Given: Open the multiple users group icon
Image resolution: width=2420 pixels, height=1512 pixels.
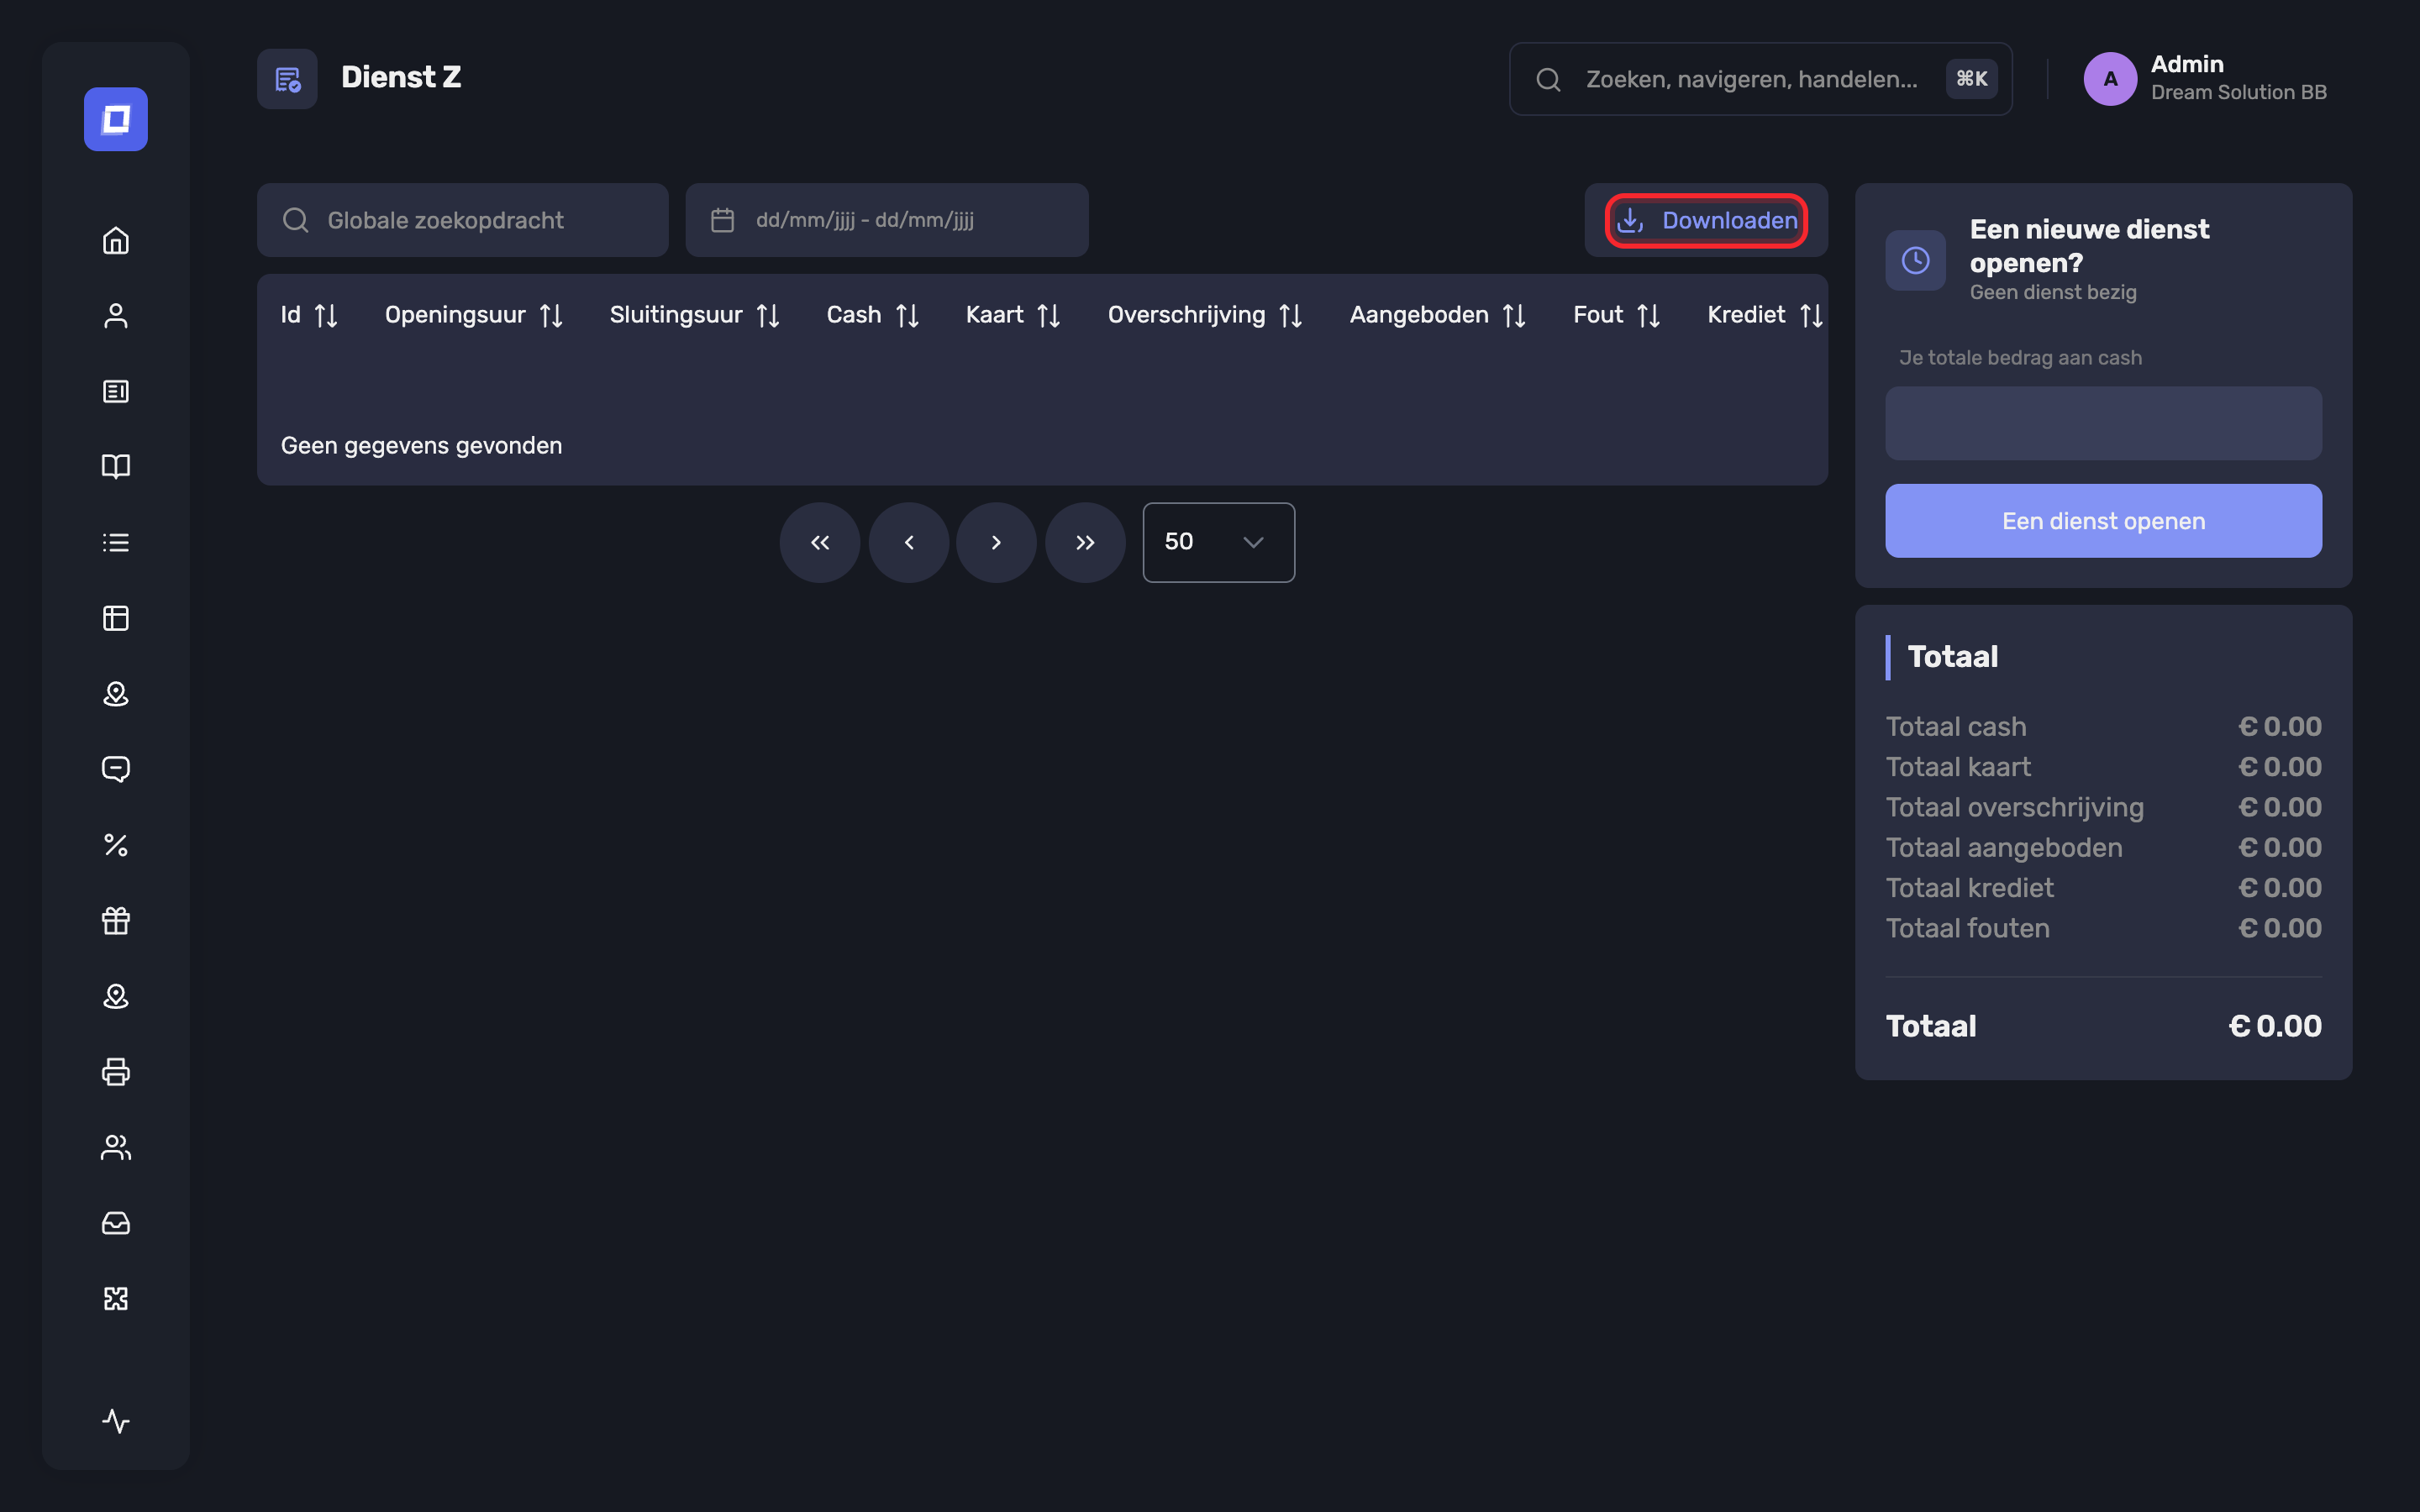Looking at the screenshot, I should (x=116, y=1147).
